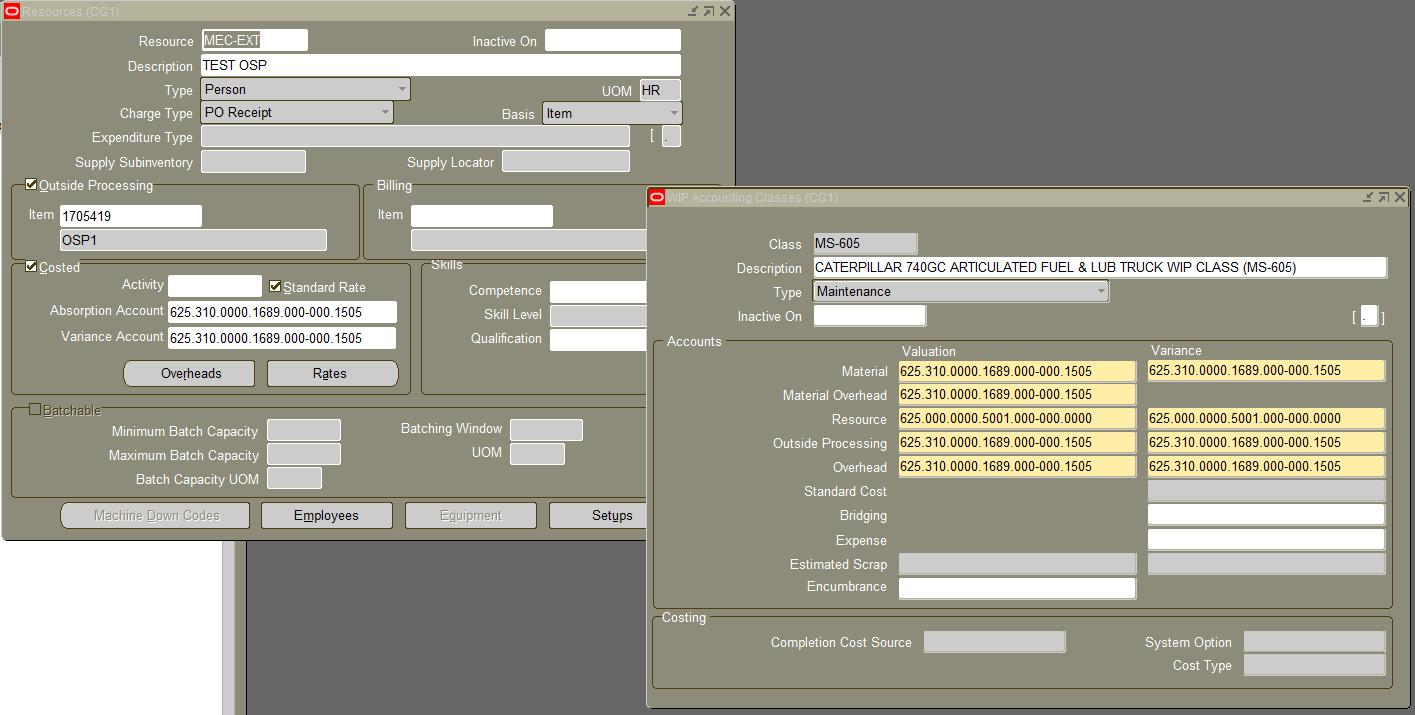Click the Material Valuation account field
Screen dimensions: 1415x715
[x=1017, y=371]
